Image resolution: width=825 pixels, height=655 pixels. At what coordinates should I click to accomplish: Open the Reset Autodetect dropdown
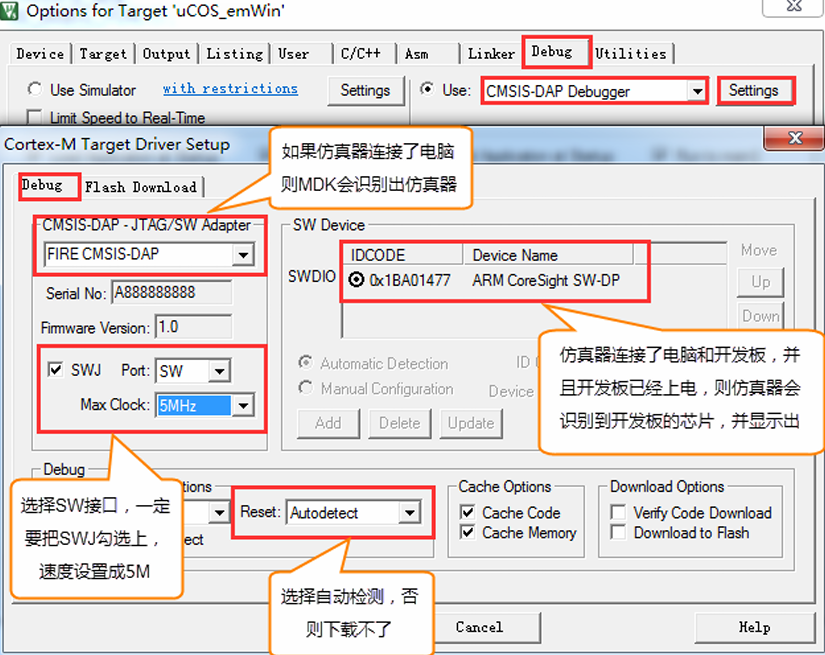[409, 512]
